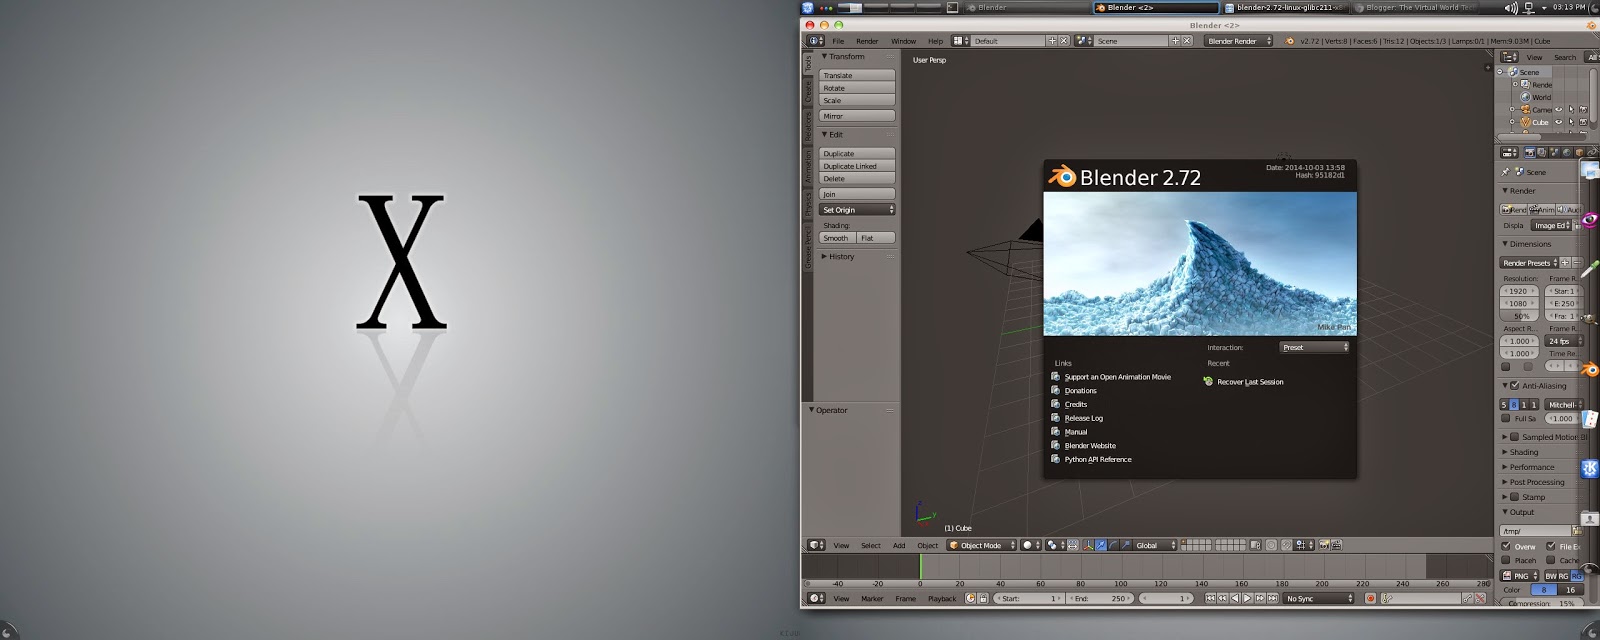
Task: Open the Render Presets dropdown
Action: 1531,263
